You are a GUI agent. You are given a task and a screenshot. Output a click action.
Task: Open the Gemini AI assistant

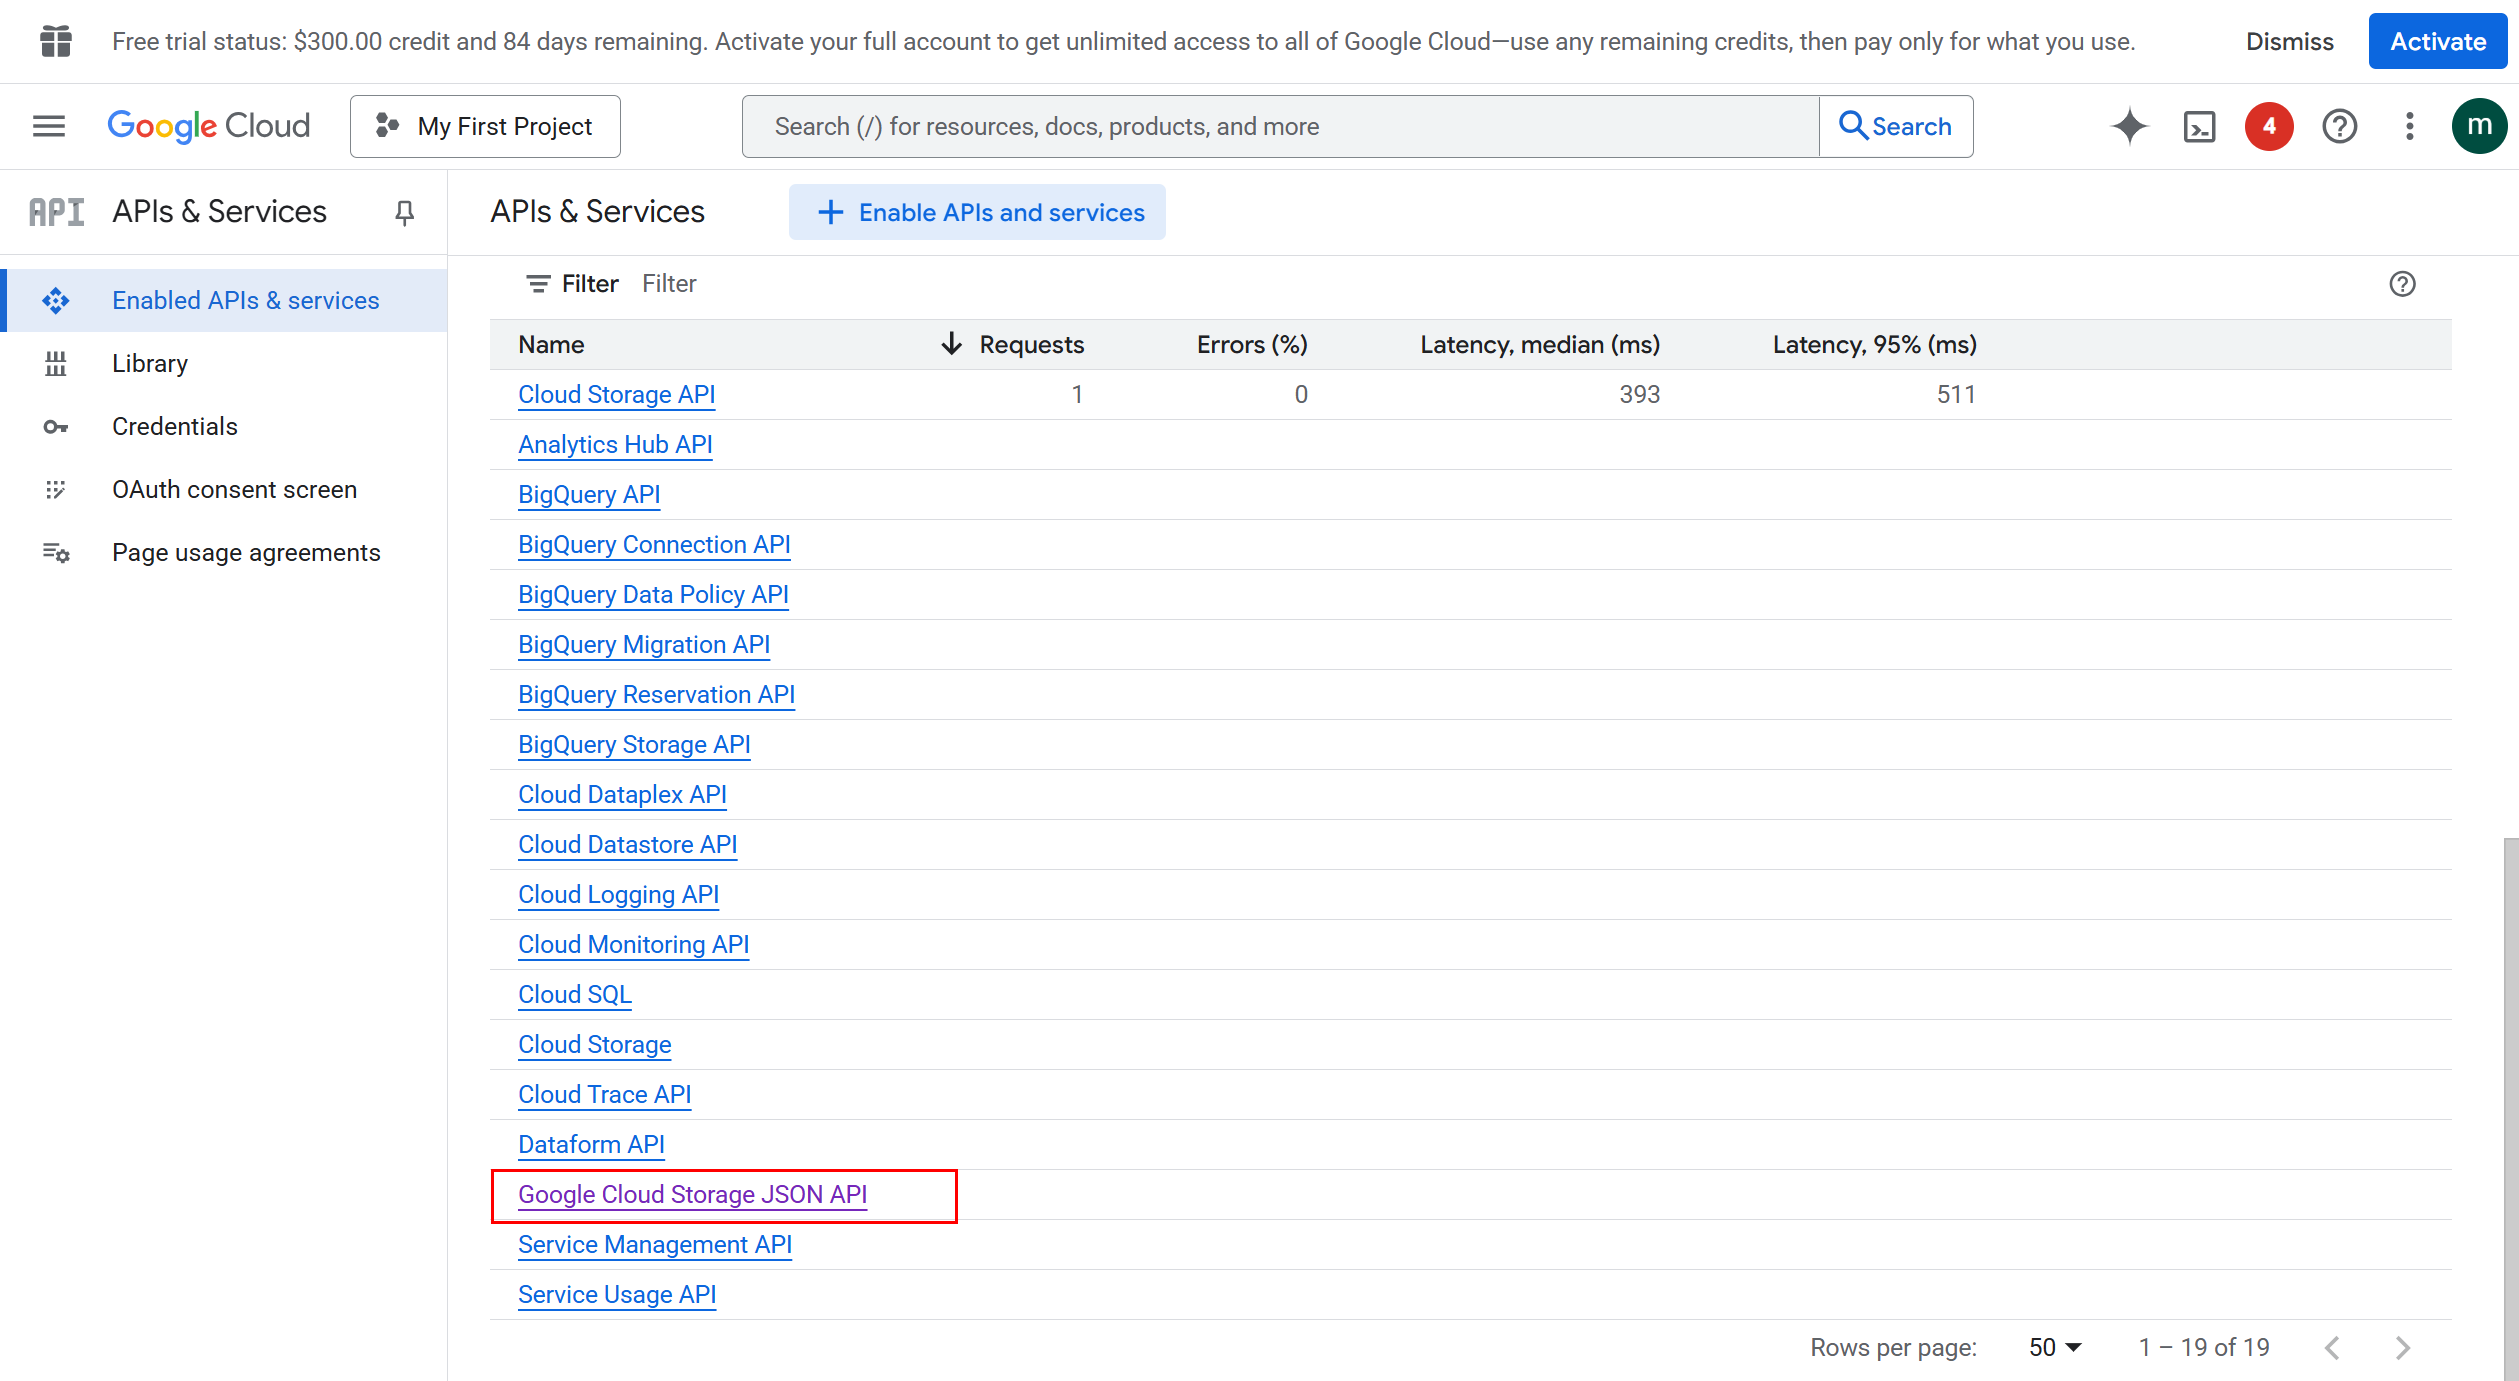pyautogui.click(x=2129, y=126)
